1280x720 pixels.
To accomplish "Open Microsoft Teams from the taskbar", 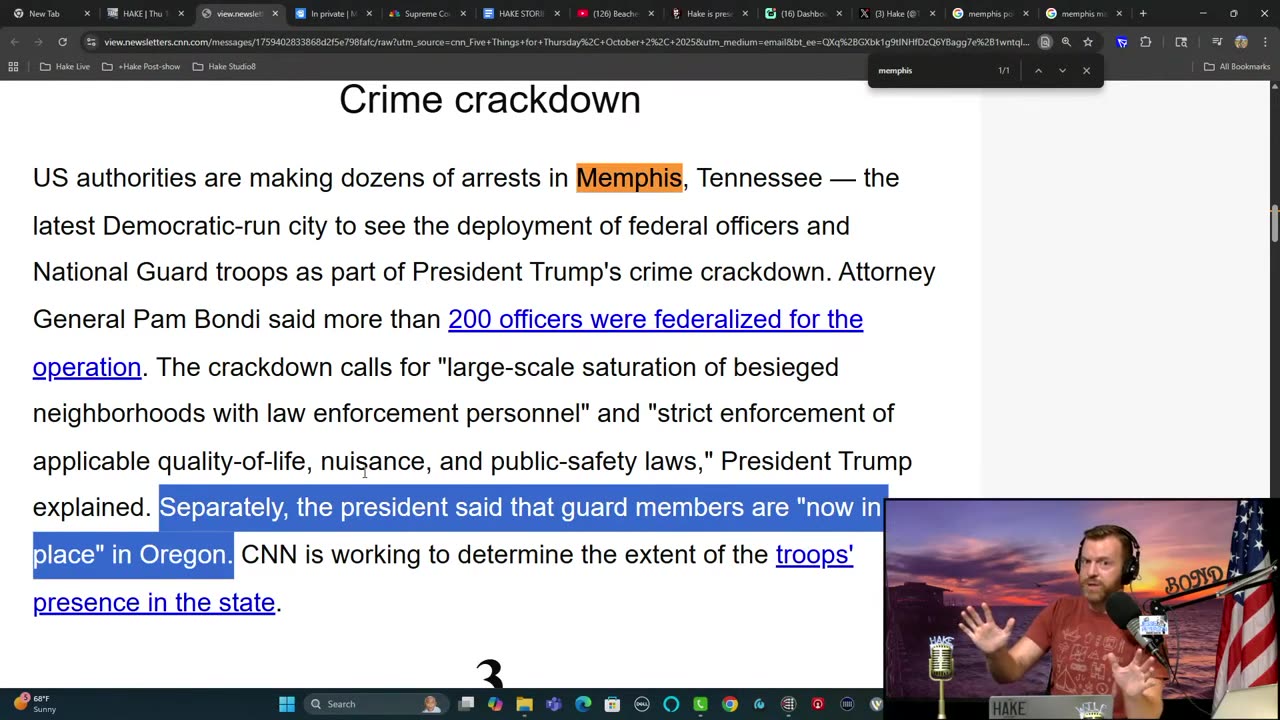I will 554,704.
